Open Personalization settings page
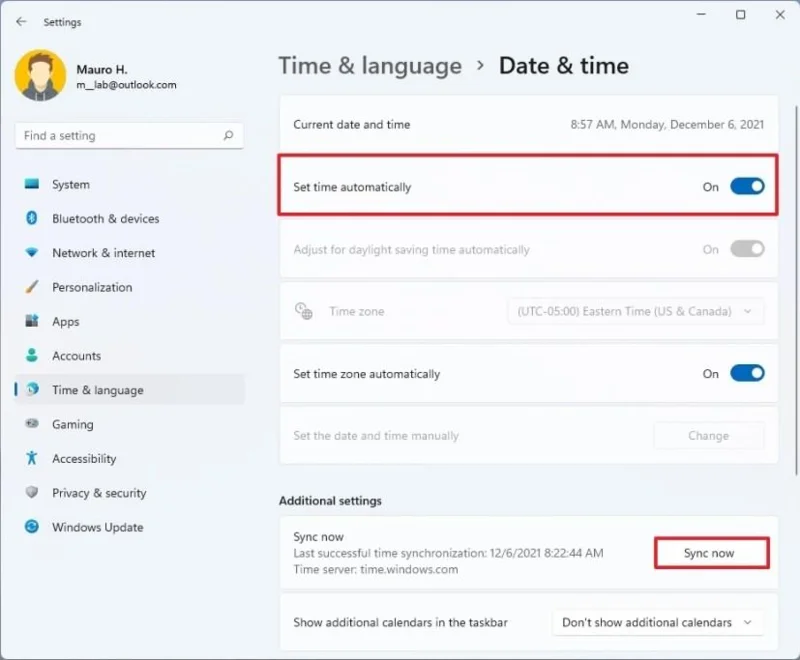The height and width of the screenshot is (660, 800). tap(129, 287)
